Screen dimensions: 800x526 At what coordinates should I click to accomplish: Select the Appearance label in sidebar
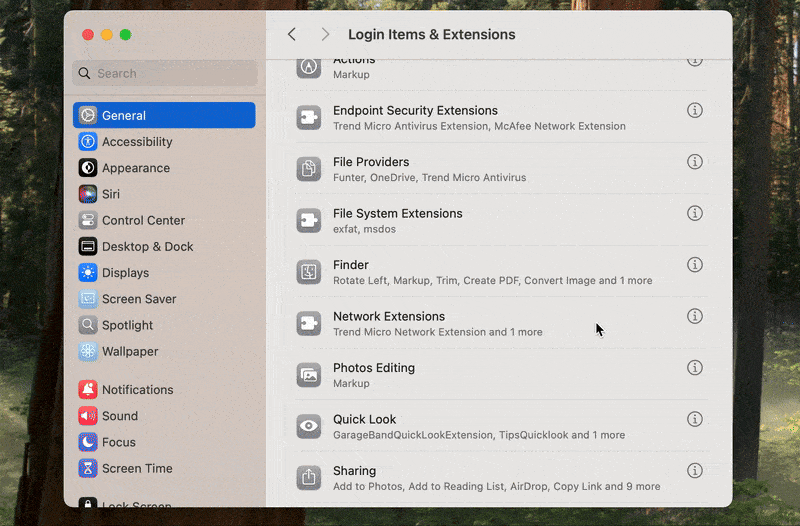click(136, 168)
